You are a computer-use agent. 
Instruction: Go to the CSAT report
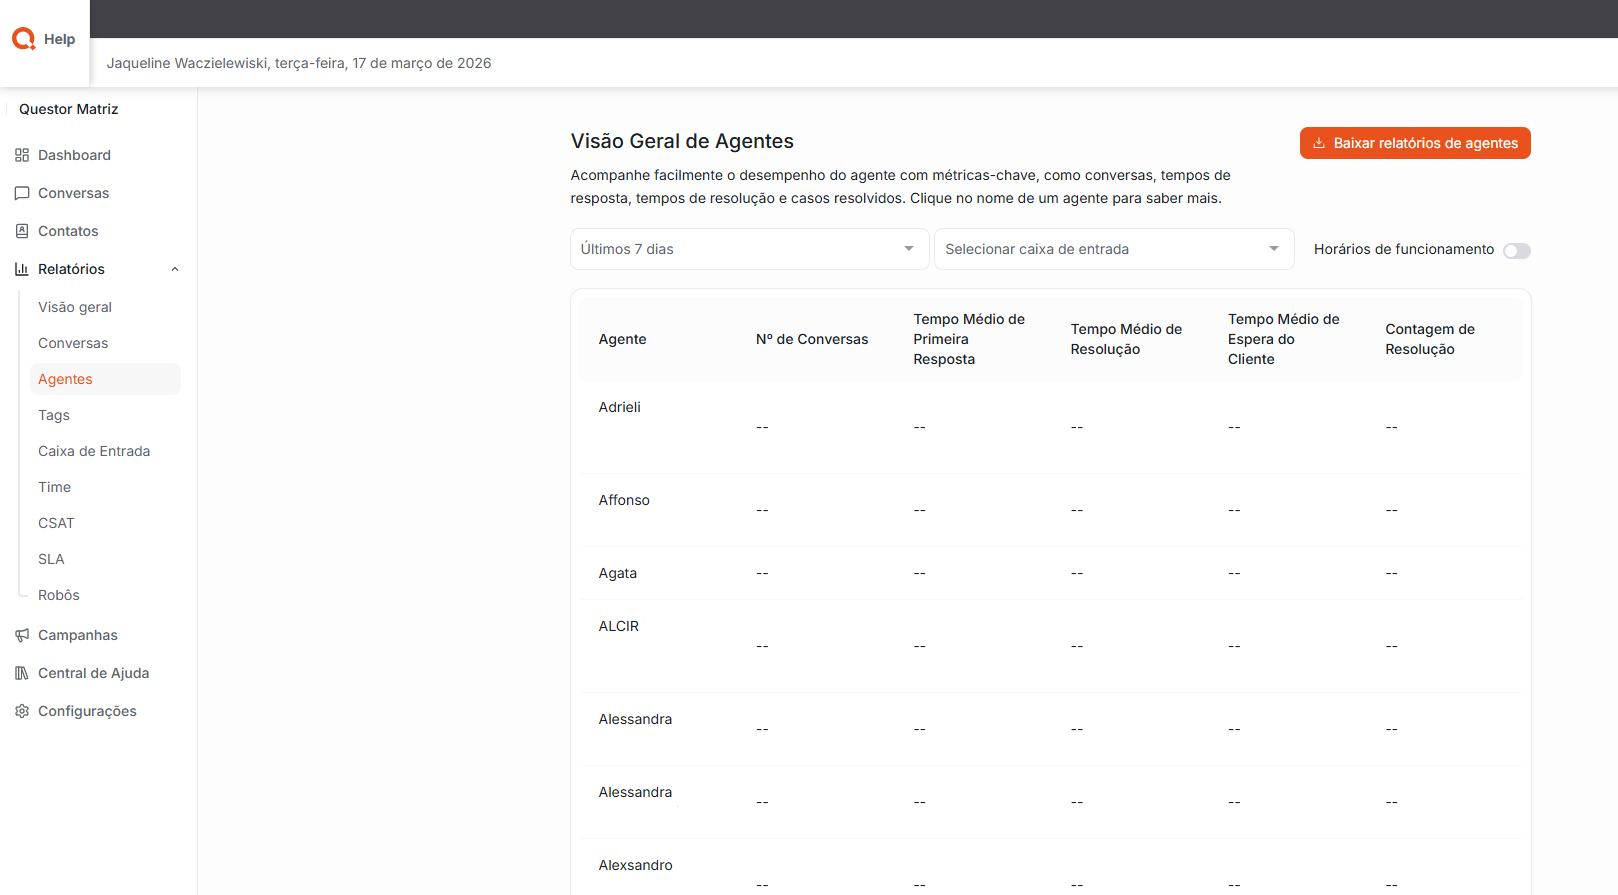coord(56,523)
